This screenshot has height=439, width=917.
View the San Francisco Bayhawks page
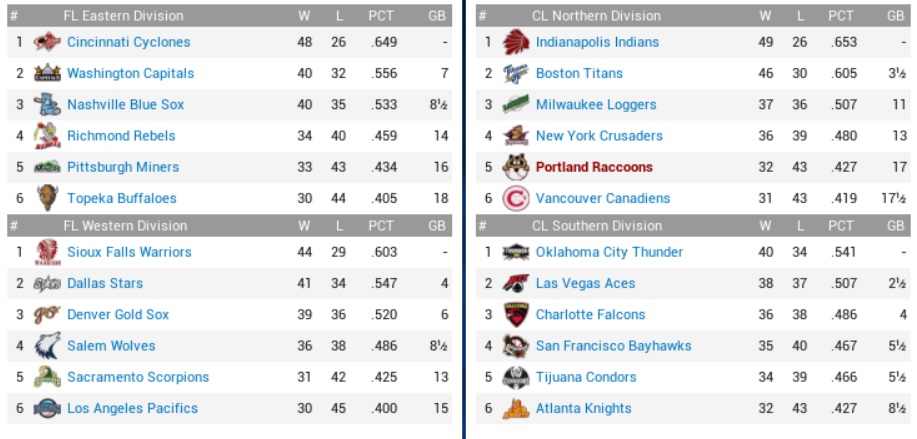pyautogui.click(x=613, y=346)
